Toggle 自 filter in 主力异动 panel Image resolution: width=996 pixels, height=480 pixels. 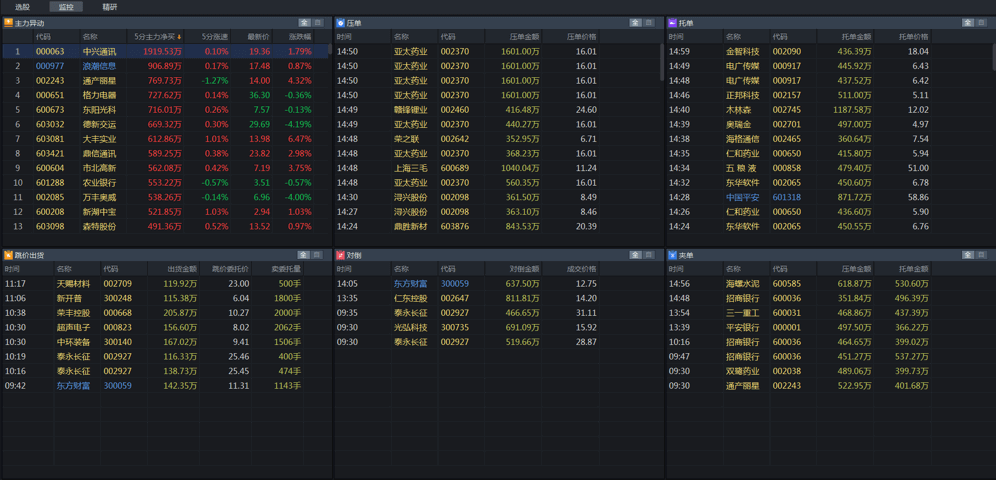pyautogui.click(x=316, y=22)
